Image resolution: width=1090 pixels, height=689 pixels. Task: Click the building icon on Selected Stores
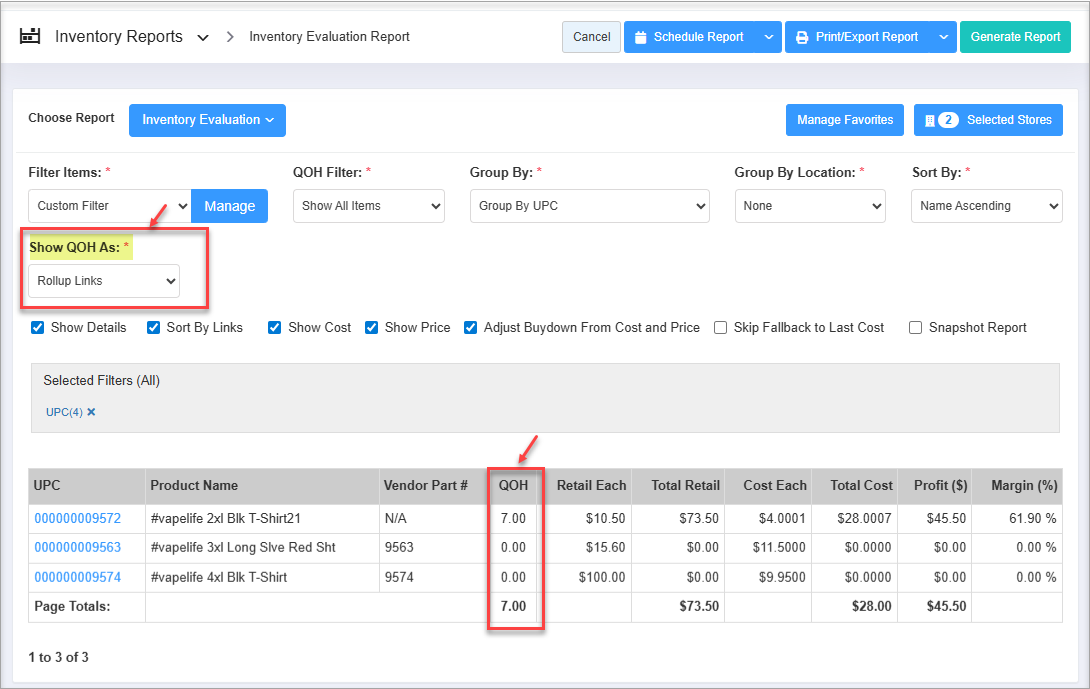(x=929, y=120)
